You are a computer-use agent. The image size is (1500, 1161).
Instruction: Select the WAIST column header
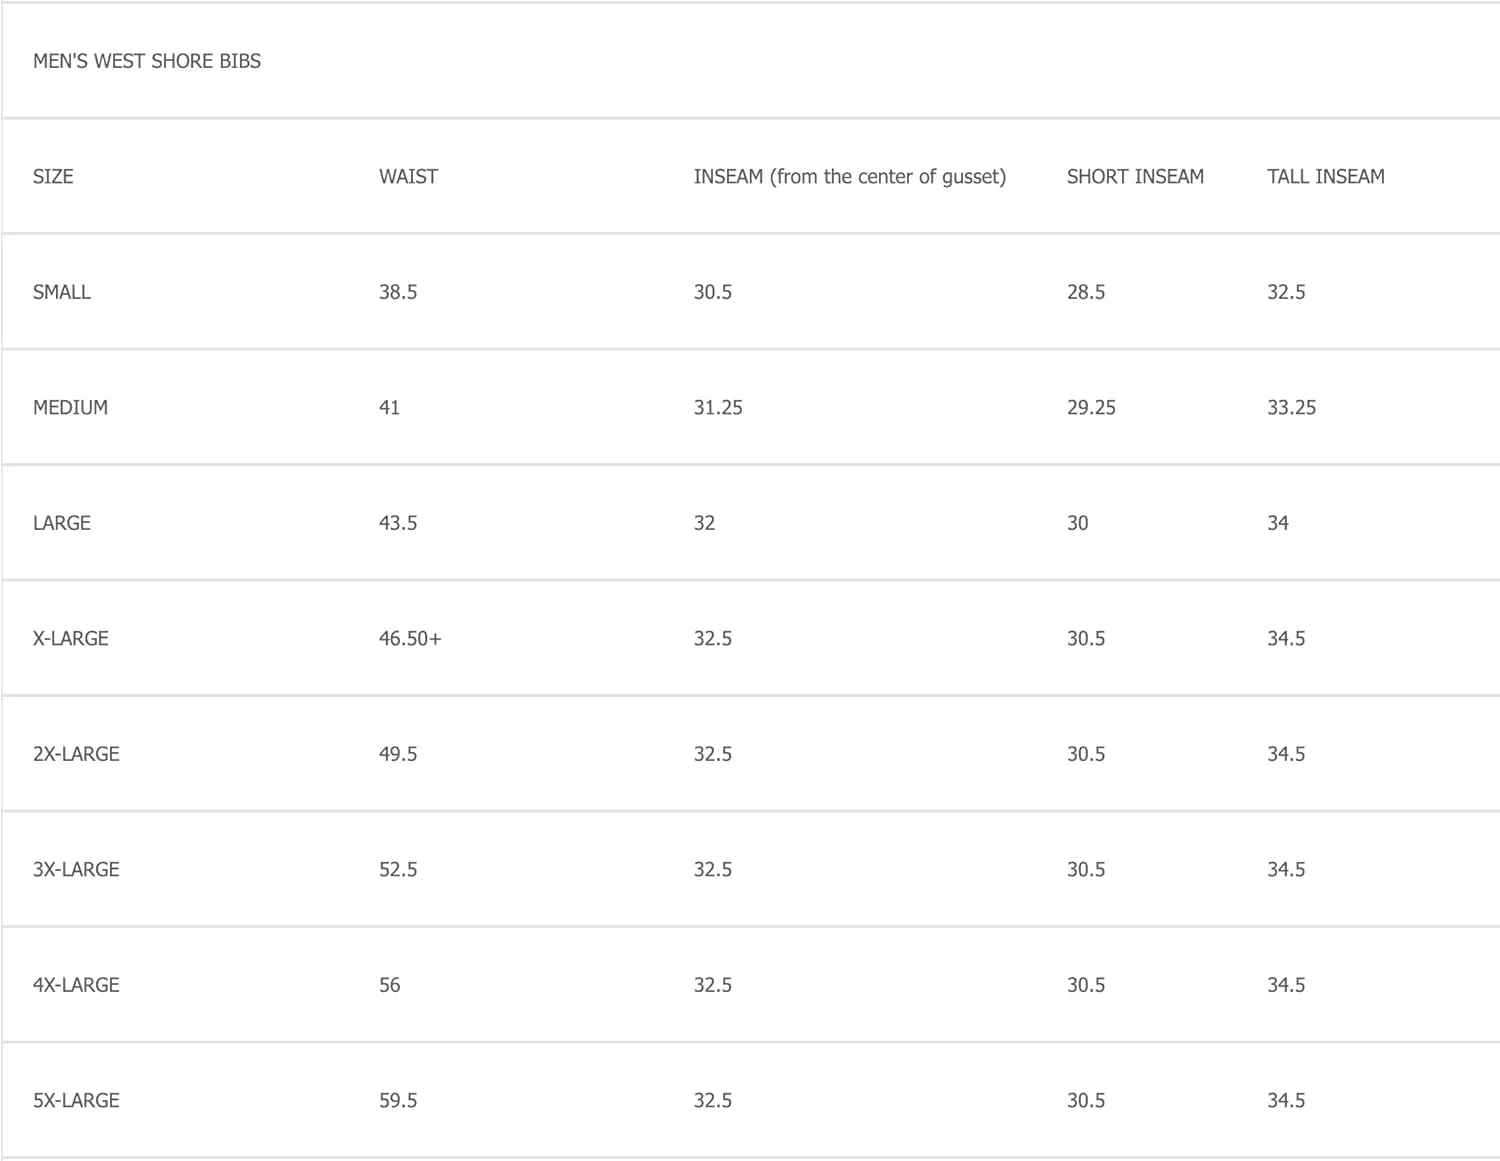pyautogui.click(x=408, y=177)
